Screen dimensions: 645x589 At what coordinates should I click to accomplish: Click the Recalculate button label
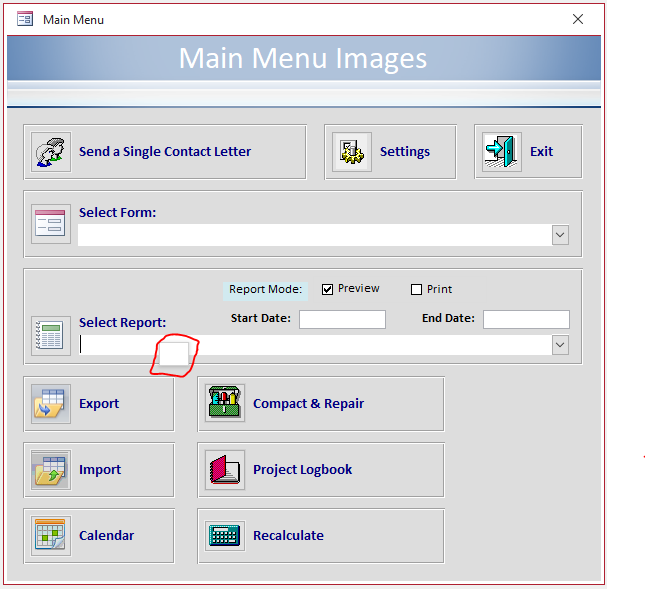(288, 535)
